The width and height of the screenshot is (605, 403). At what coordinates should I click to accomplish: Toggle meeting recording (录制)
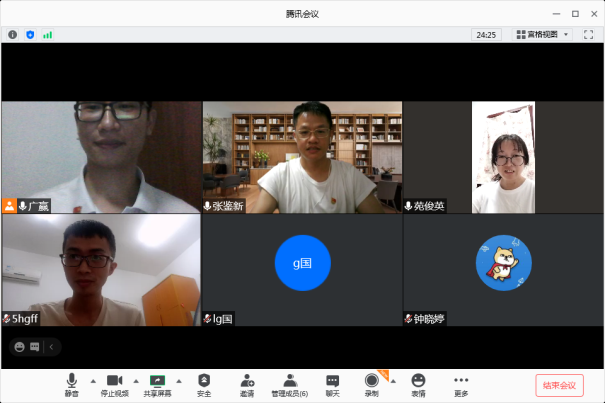click(x=372, y=383)
